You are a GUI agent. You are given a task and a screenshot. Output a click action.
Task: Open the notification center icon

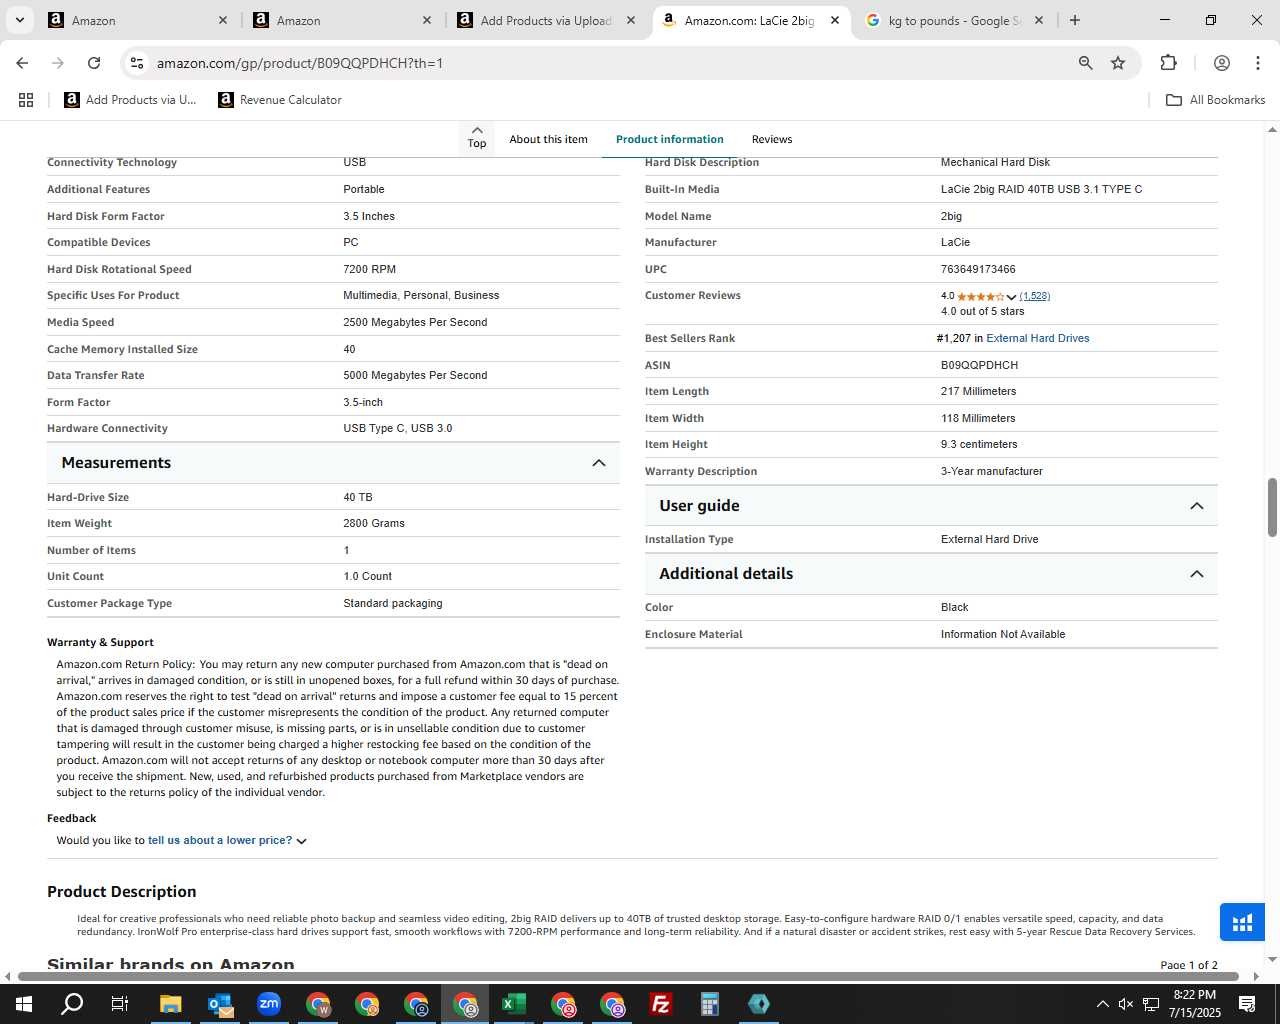(x=1247, y=1004)
